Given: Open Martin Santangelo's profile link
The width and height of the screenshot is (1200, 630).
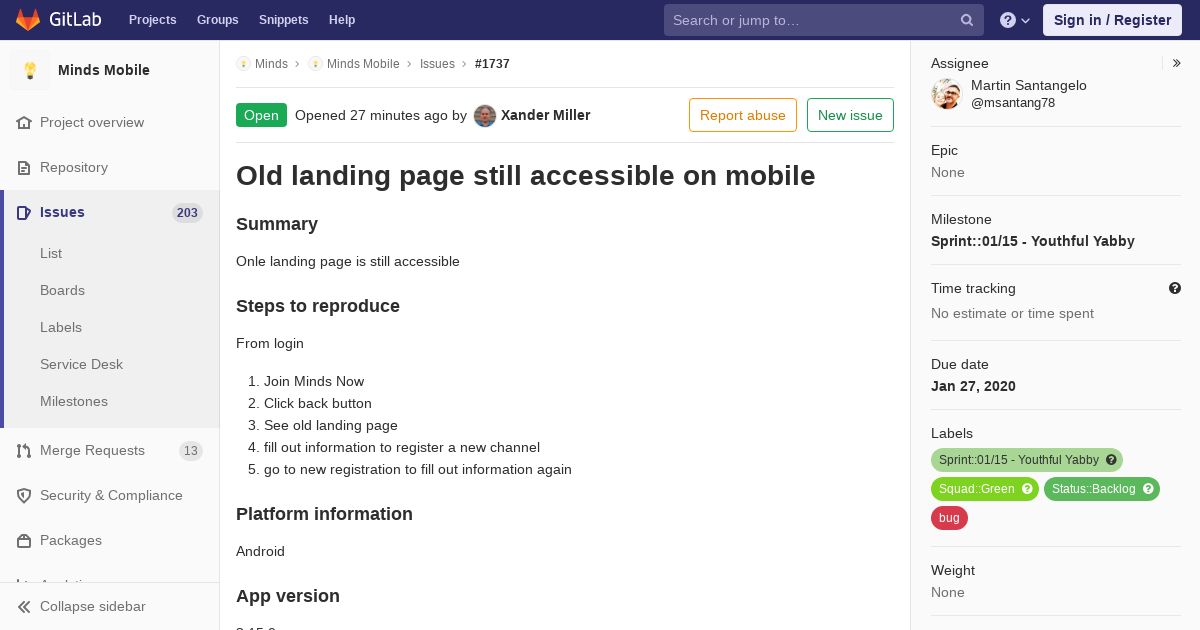Looking at the screenshot, I should coord(1029,86).
